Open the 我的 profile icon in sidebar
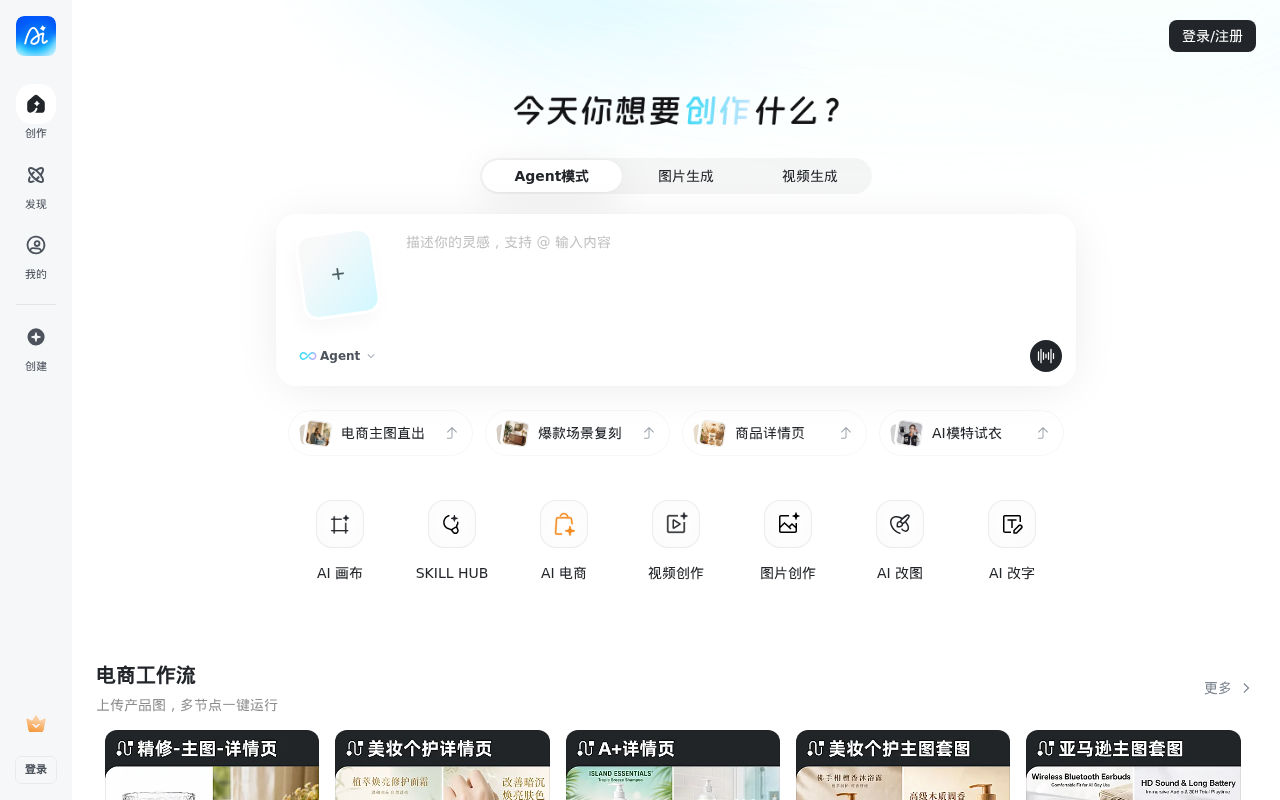 click(36, 245)
